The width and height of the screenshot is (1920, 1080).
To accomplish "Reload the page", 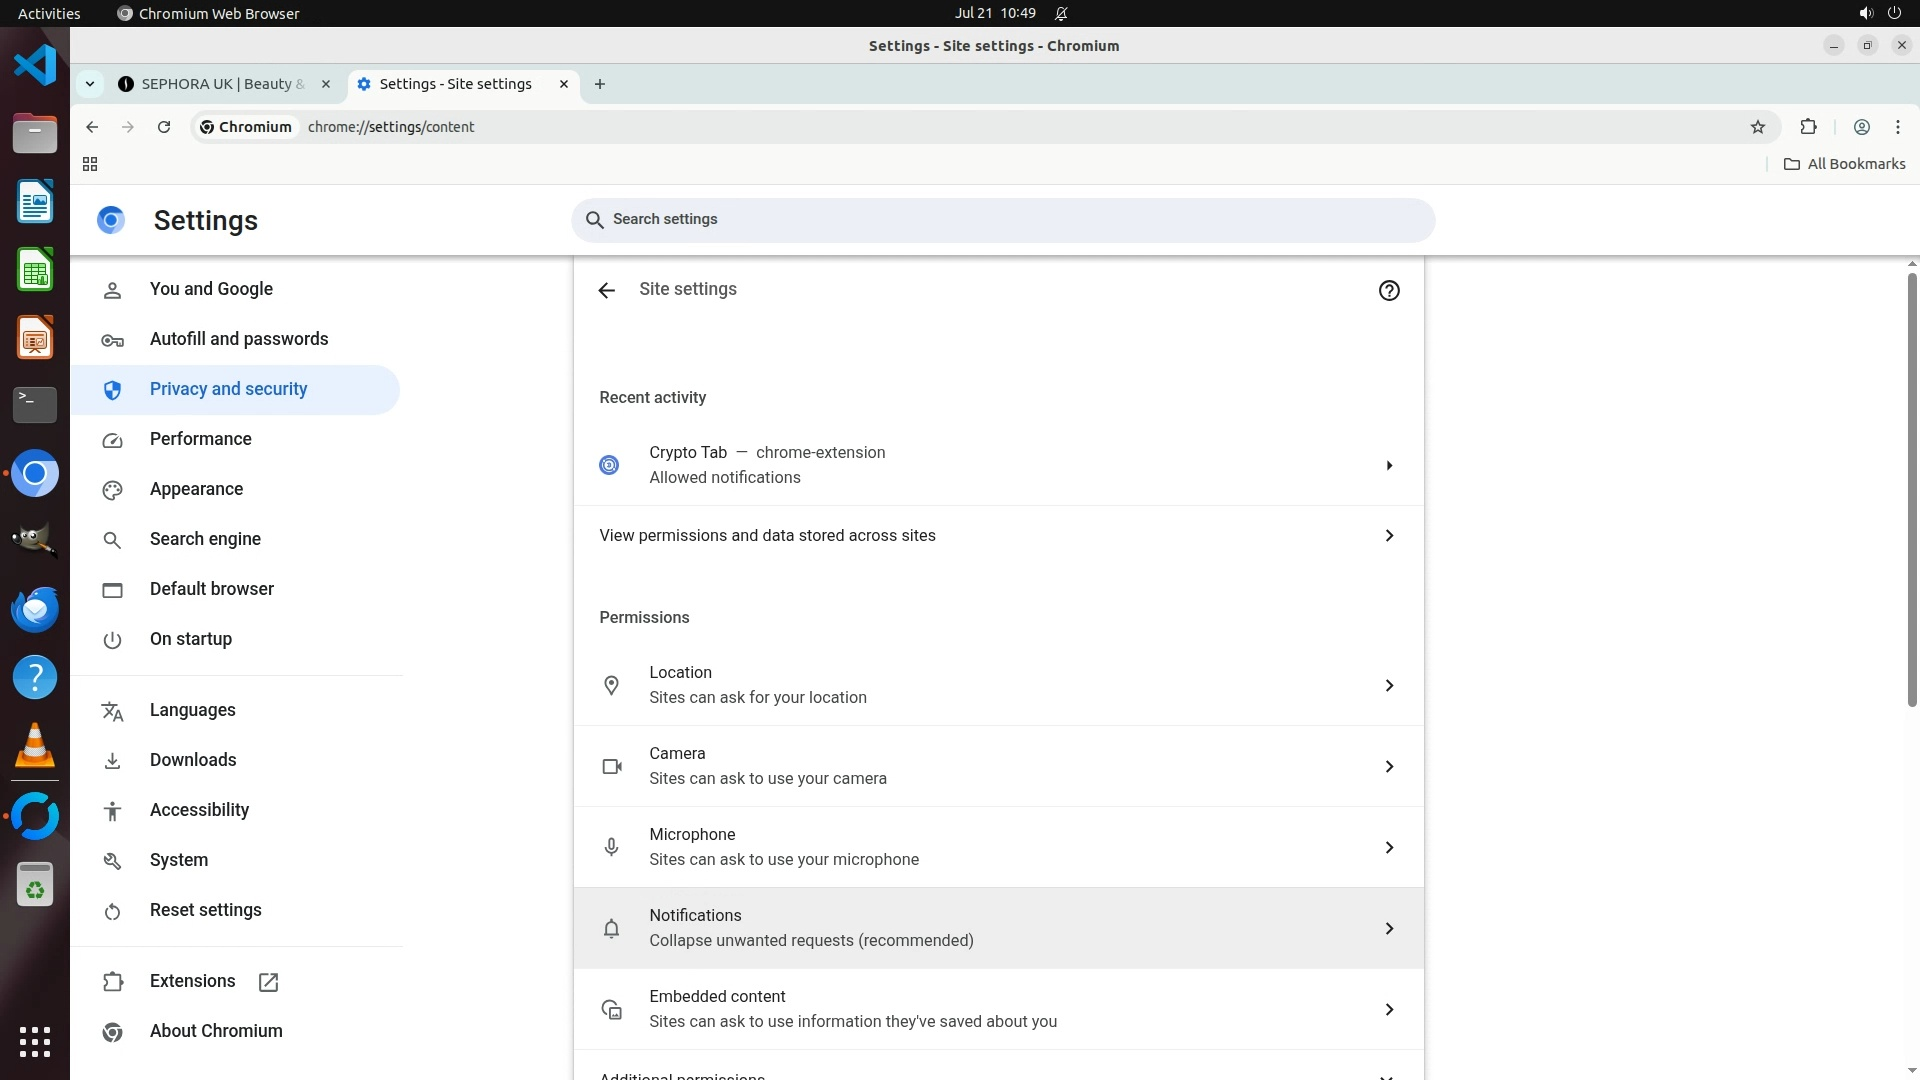I will 164,127.
